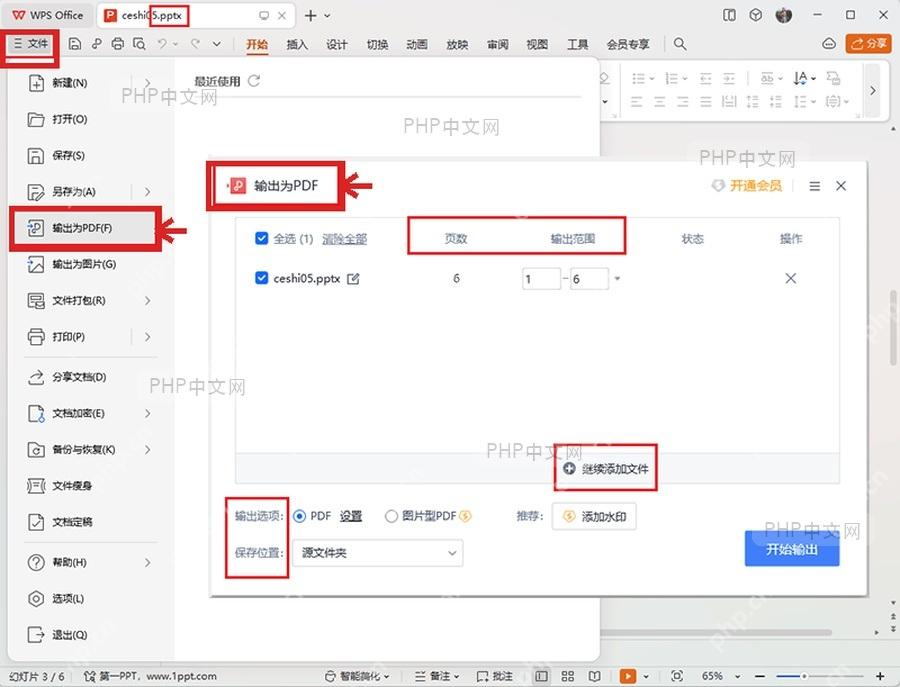Click the end page range input field
The image size is (900, 687).
589,279
